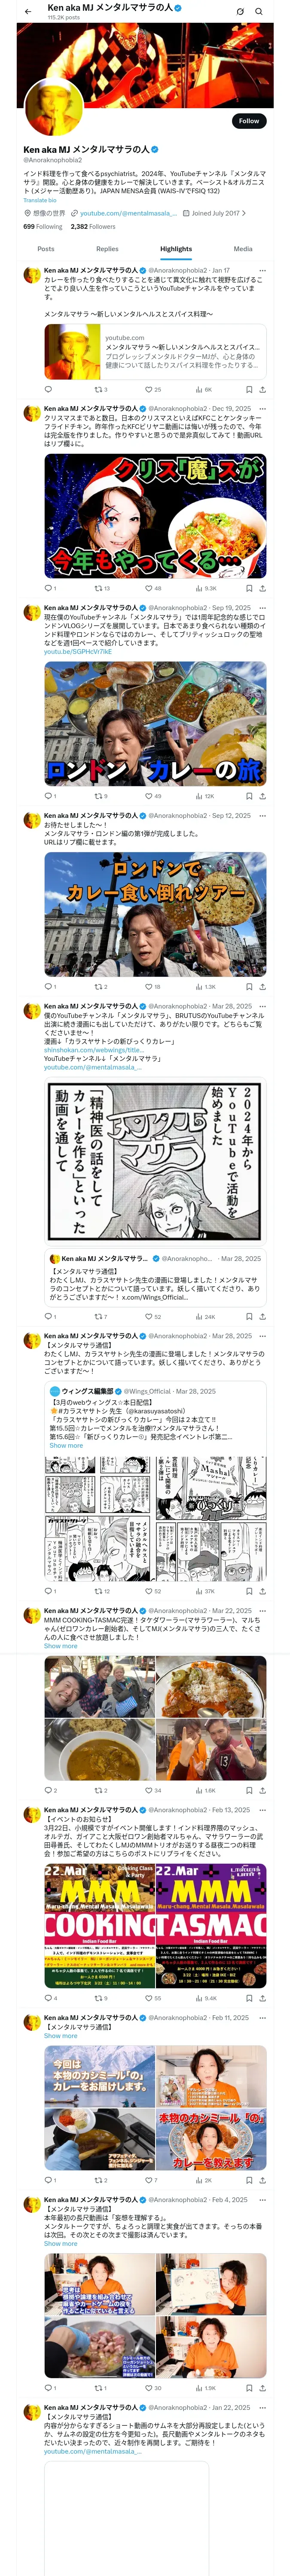Open the more options menu on the Jan 17 post
Viewport: 290px width, 2576px height.
263,270
